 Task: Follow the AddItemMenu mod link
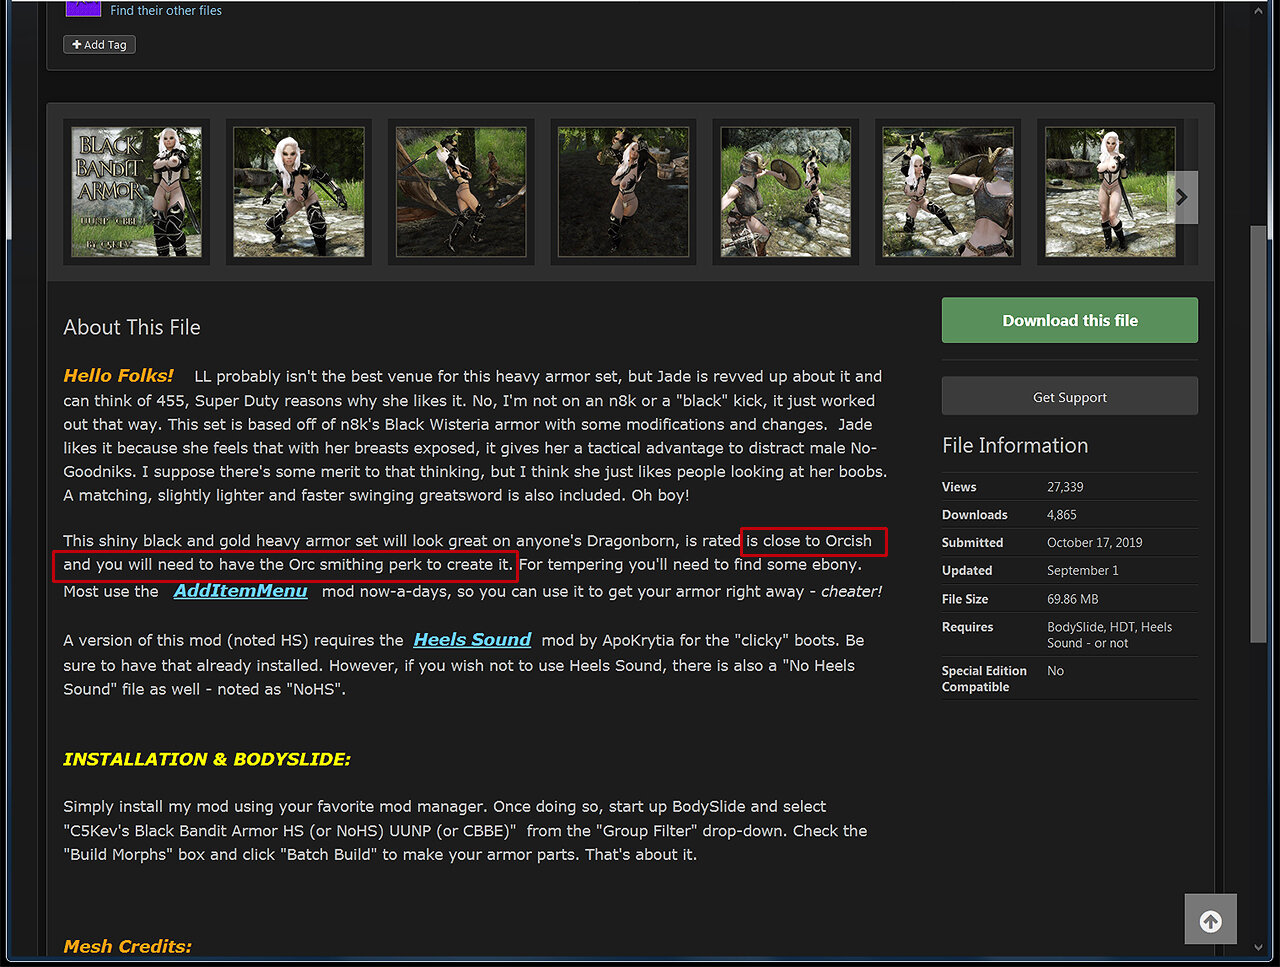point(240,590)
